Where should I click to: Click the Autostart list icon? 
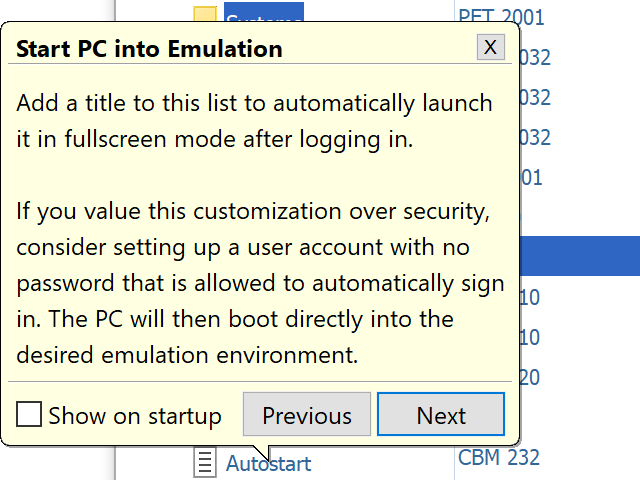205,463
